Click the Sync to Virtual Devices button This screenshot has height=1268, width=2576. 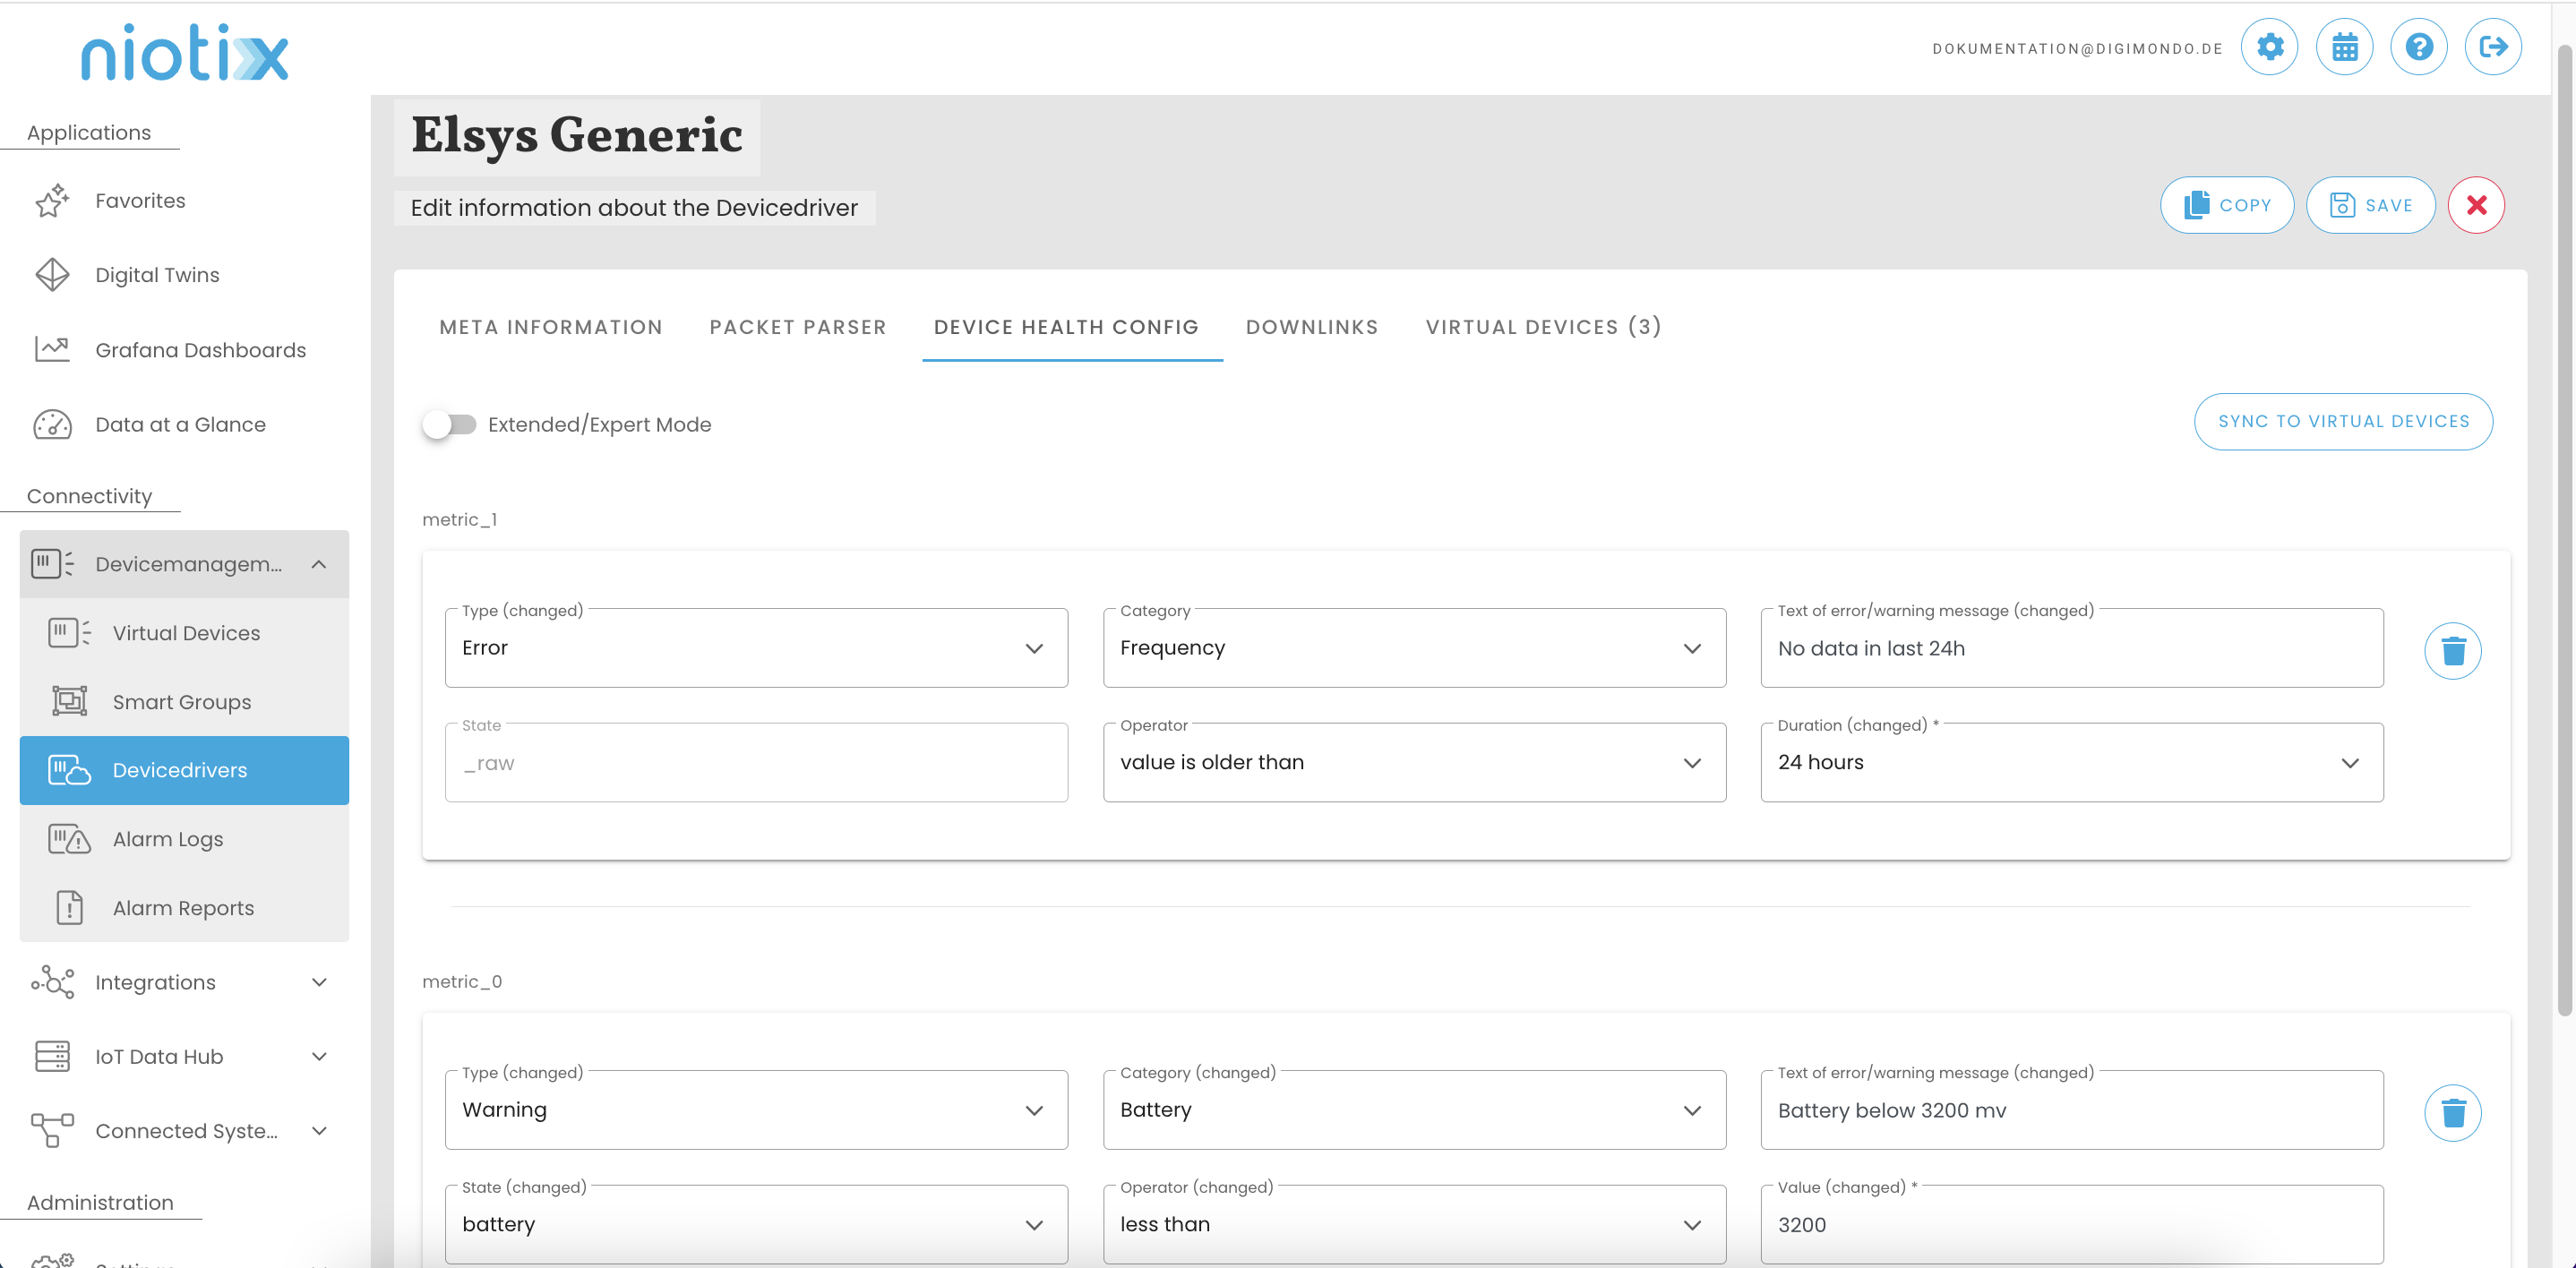coord(2342,422)
